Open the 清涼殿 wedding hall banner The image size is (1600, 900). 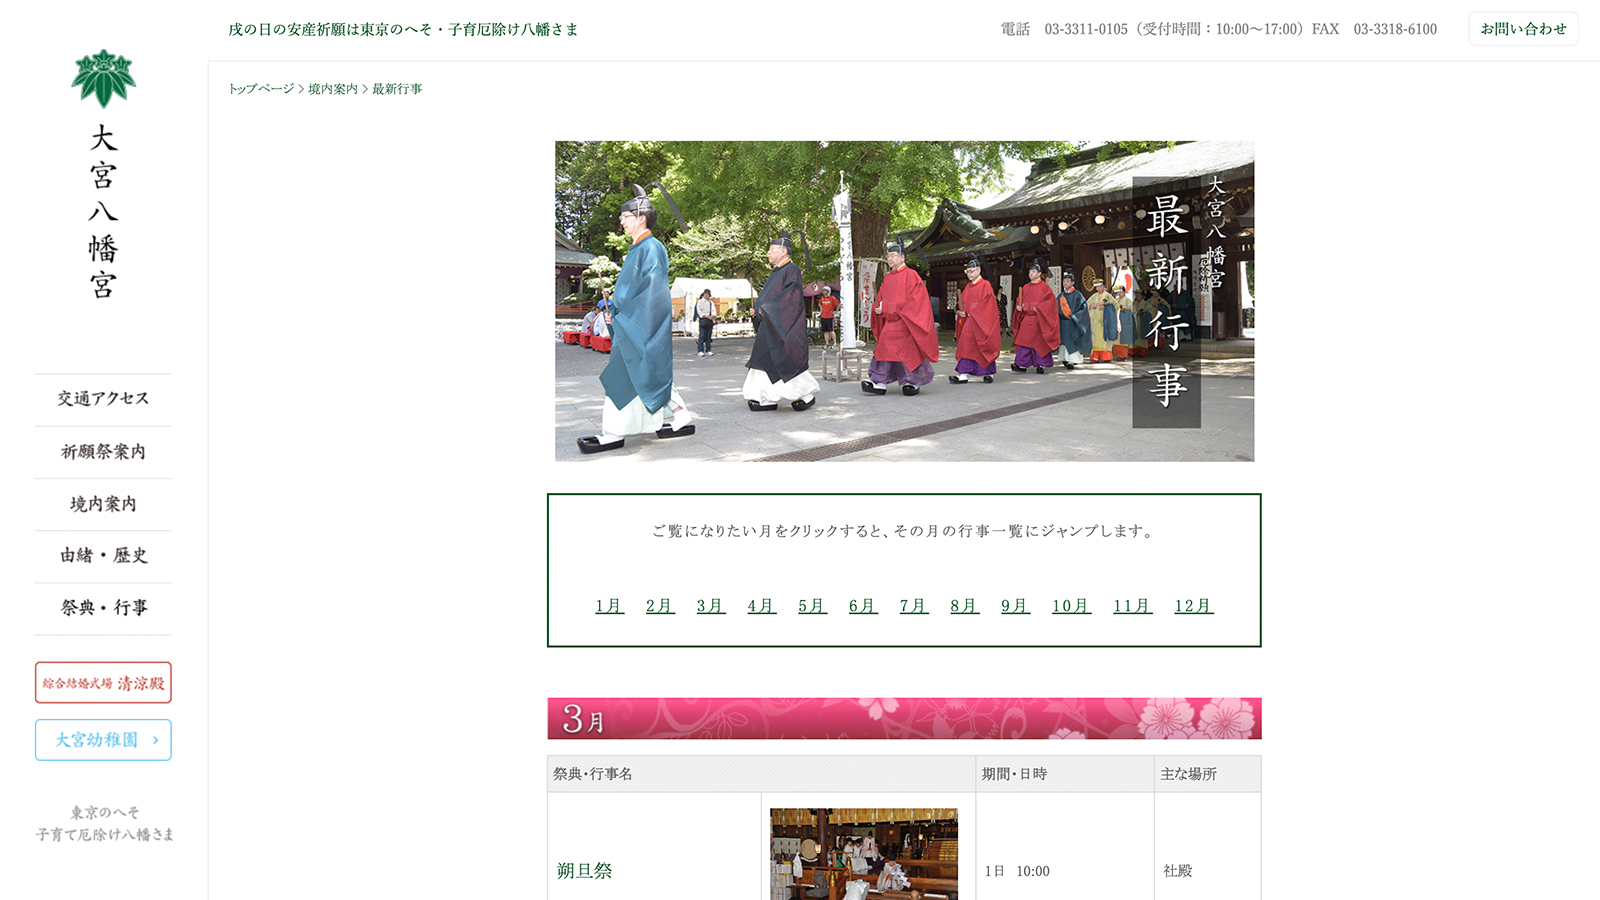point(102,683)
